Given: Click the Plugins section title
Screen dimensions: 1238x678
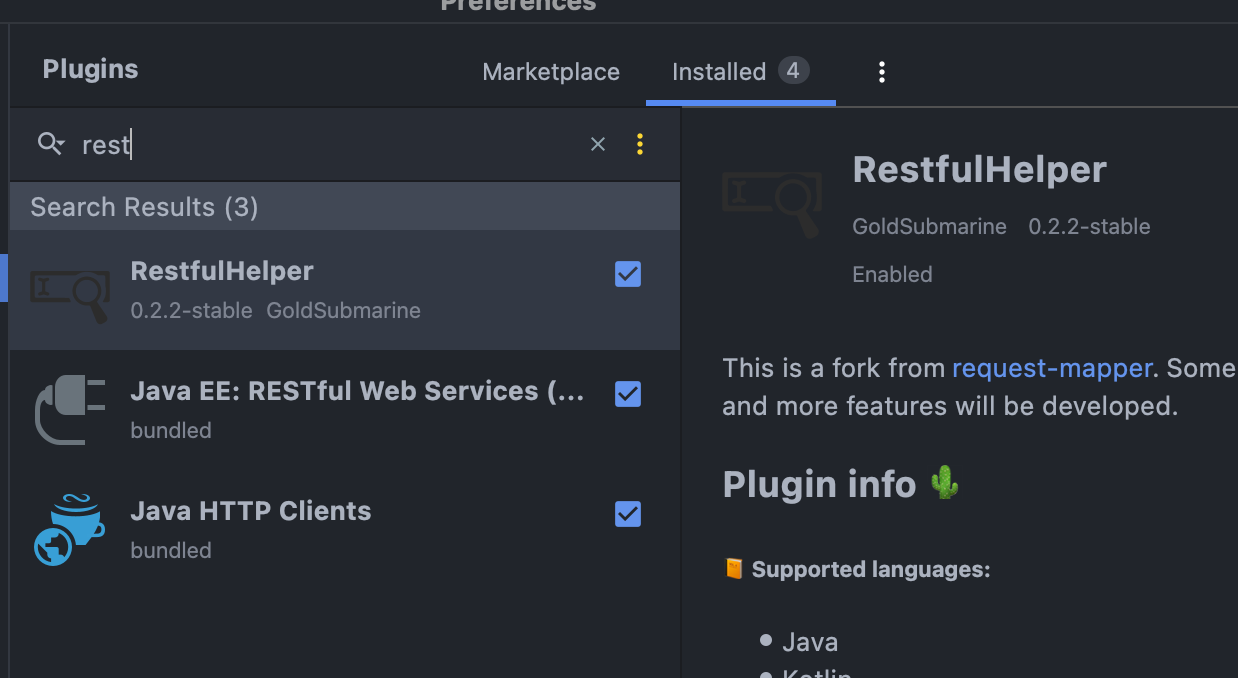Looking at the screenshot, I should tap(90, 69).
